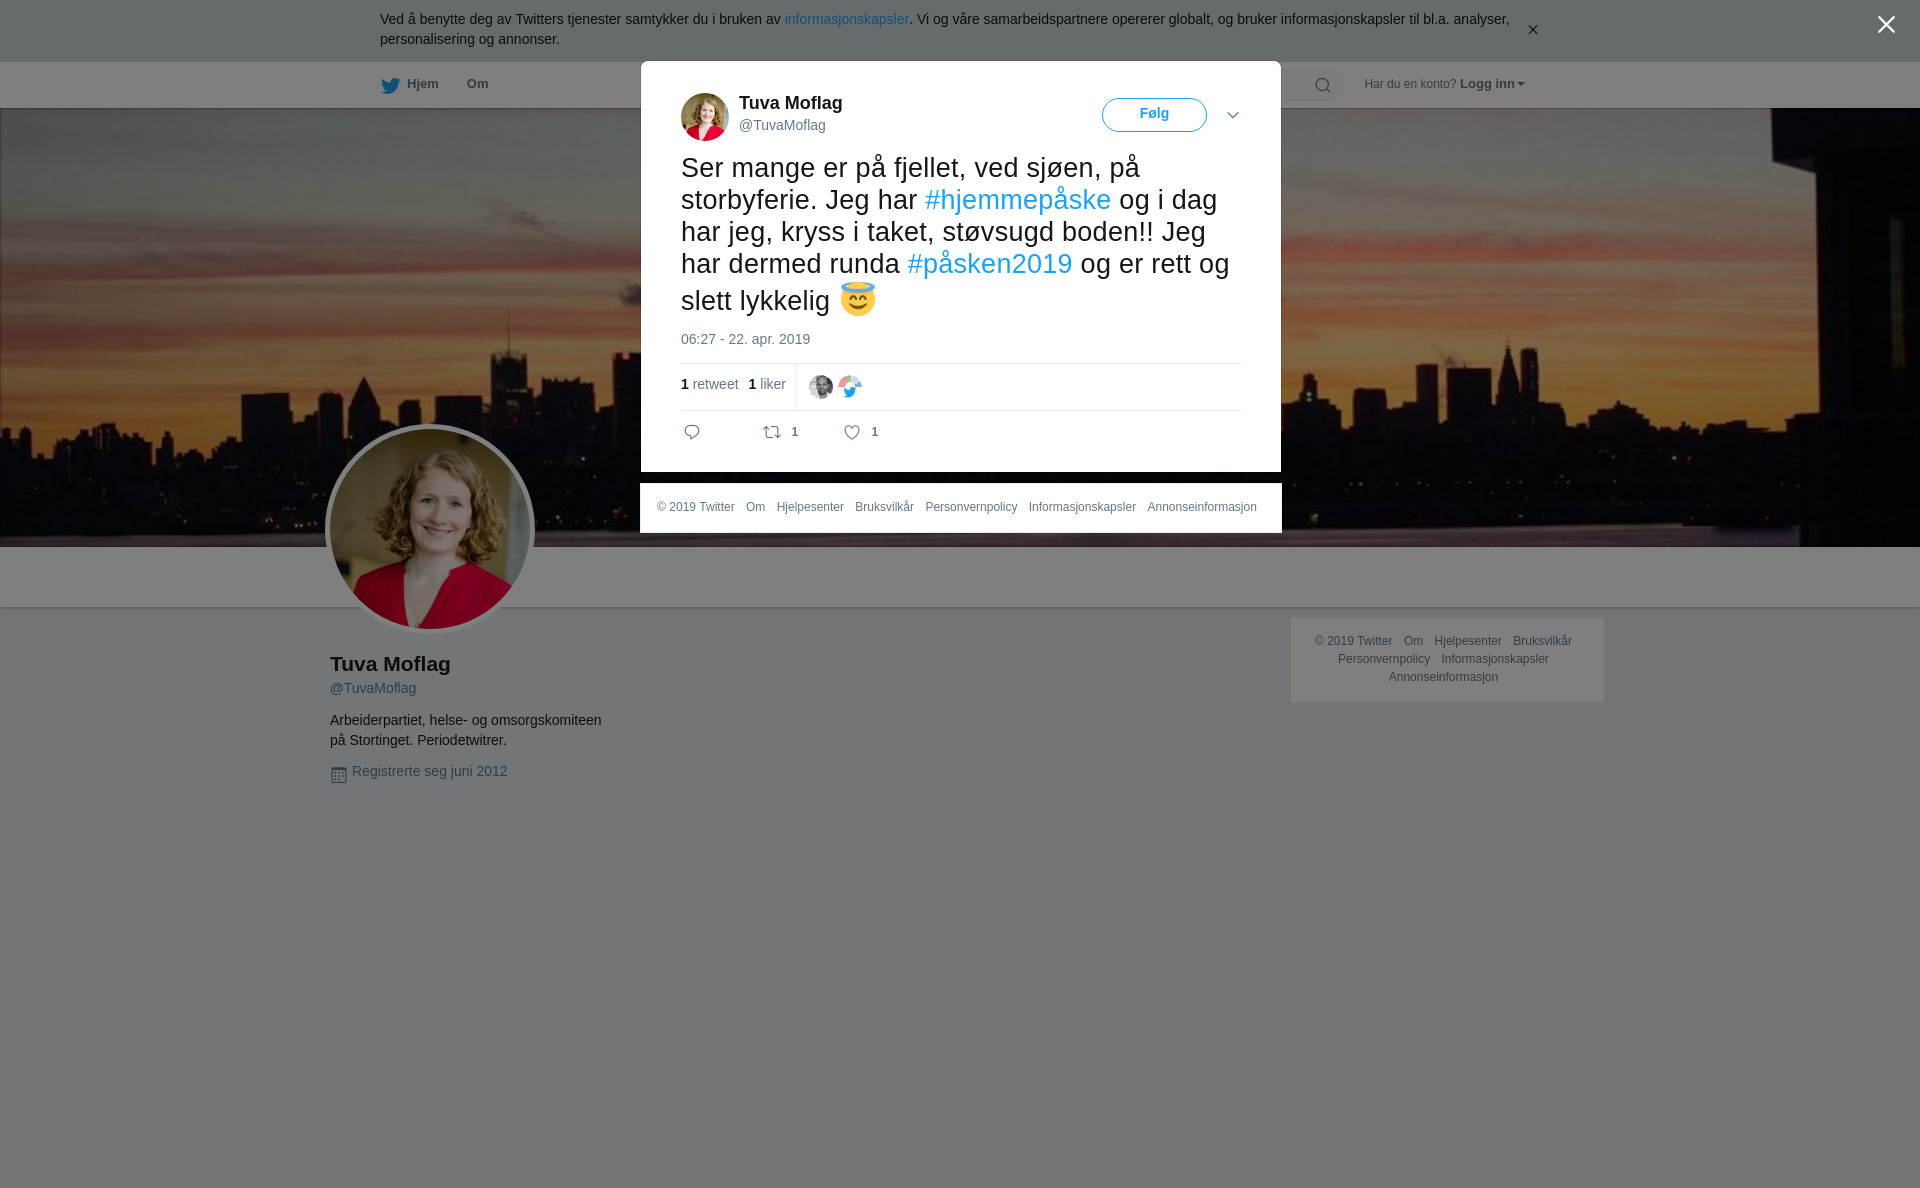Image resolution: width=1920 pixels, height=1188 pixels.
Task: Dismiss the cookie notice with small X
Action: coord(1532,30)
